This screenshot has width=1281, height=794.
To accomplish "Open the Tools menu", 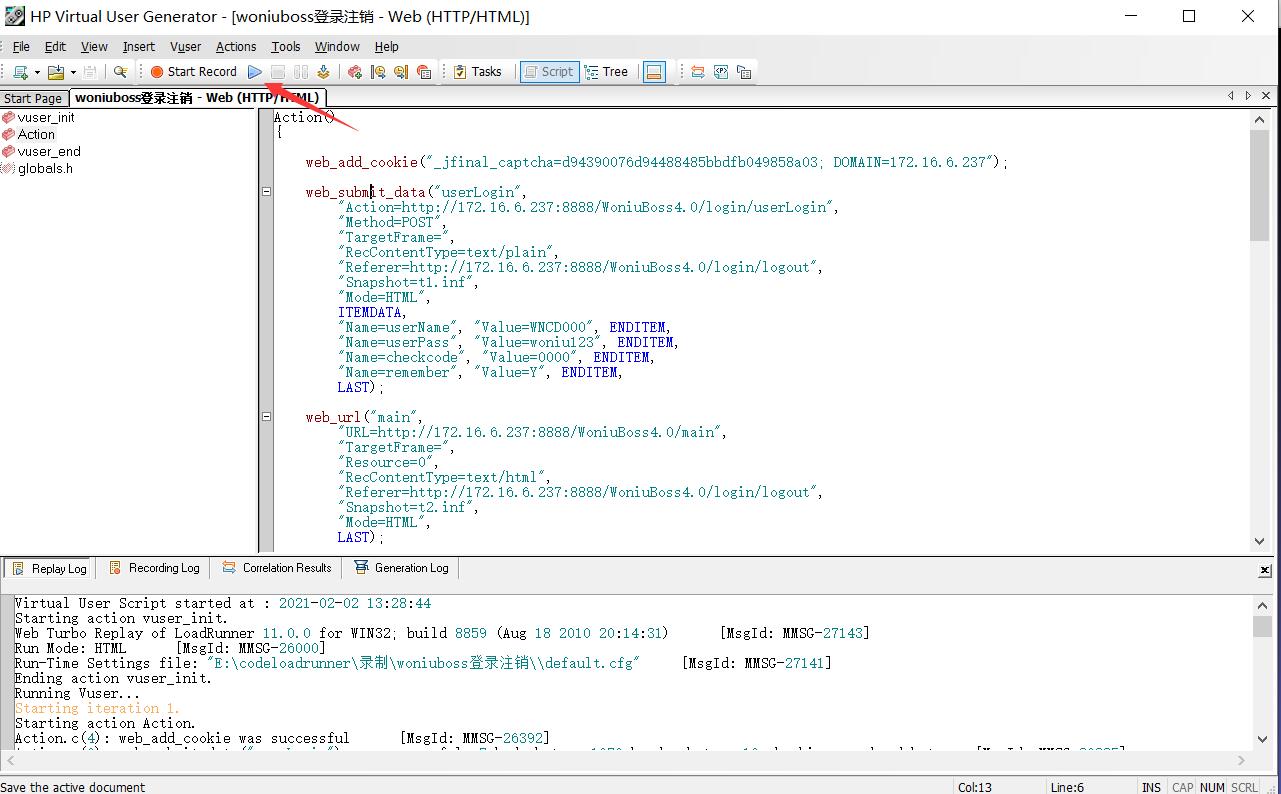I will [x=286, y=46].
